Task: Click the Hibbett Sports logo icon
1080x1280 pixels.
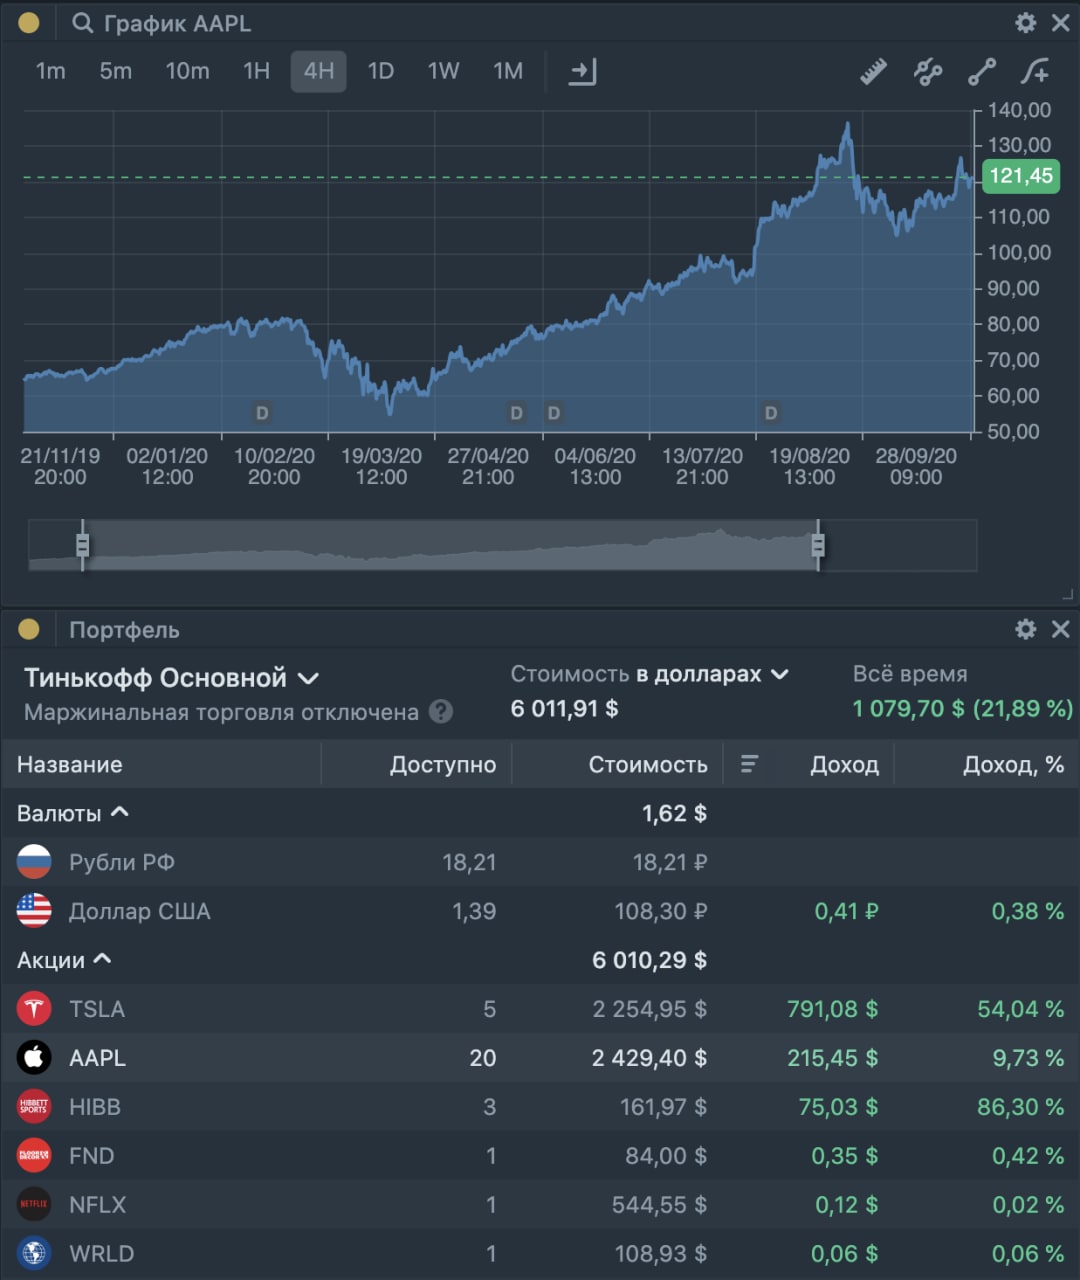Action: (34, 1107)
